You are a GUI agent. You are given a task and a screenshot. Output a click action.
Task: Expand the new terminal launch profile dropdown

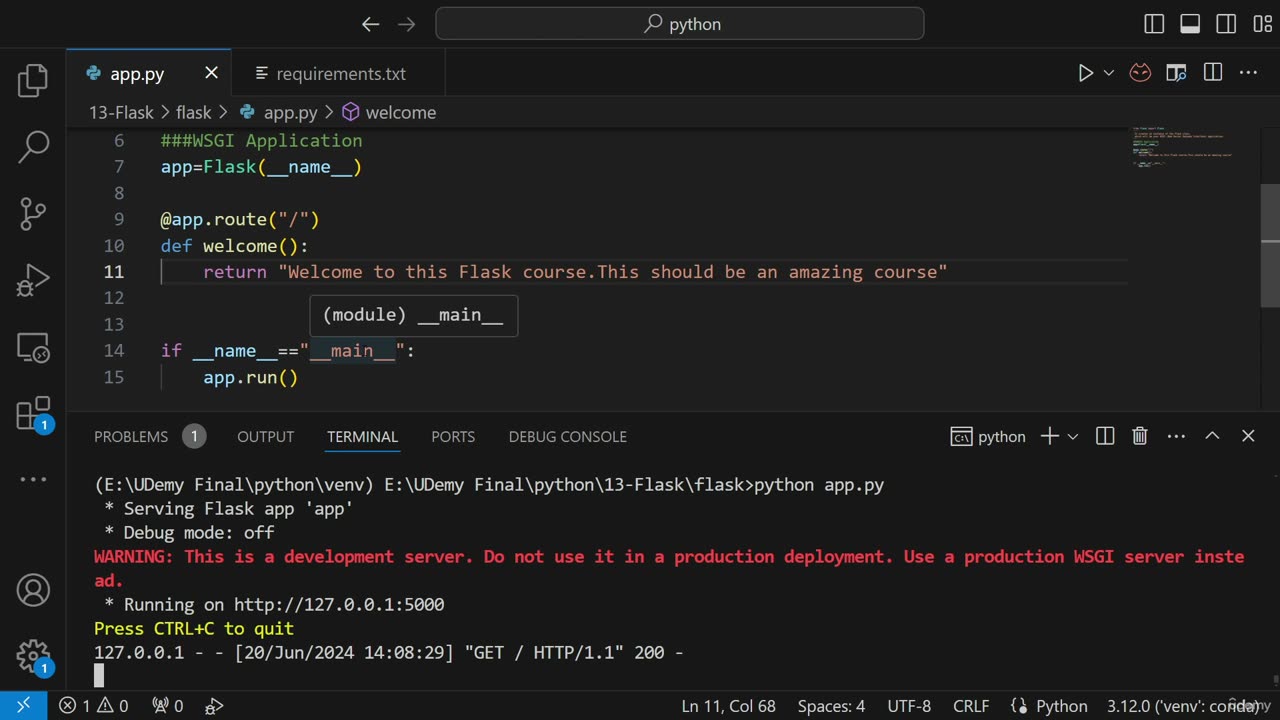(1073, 437)
